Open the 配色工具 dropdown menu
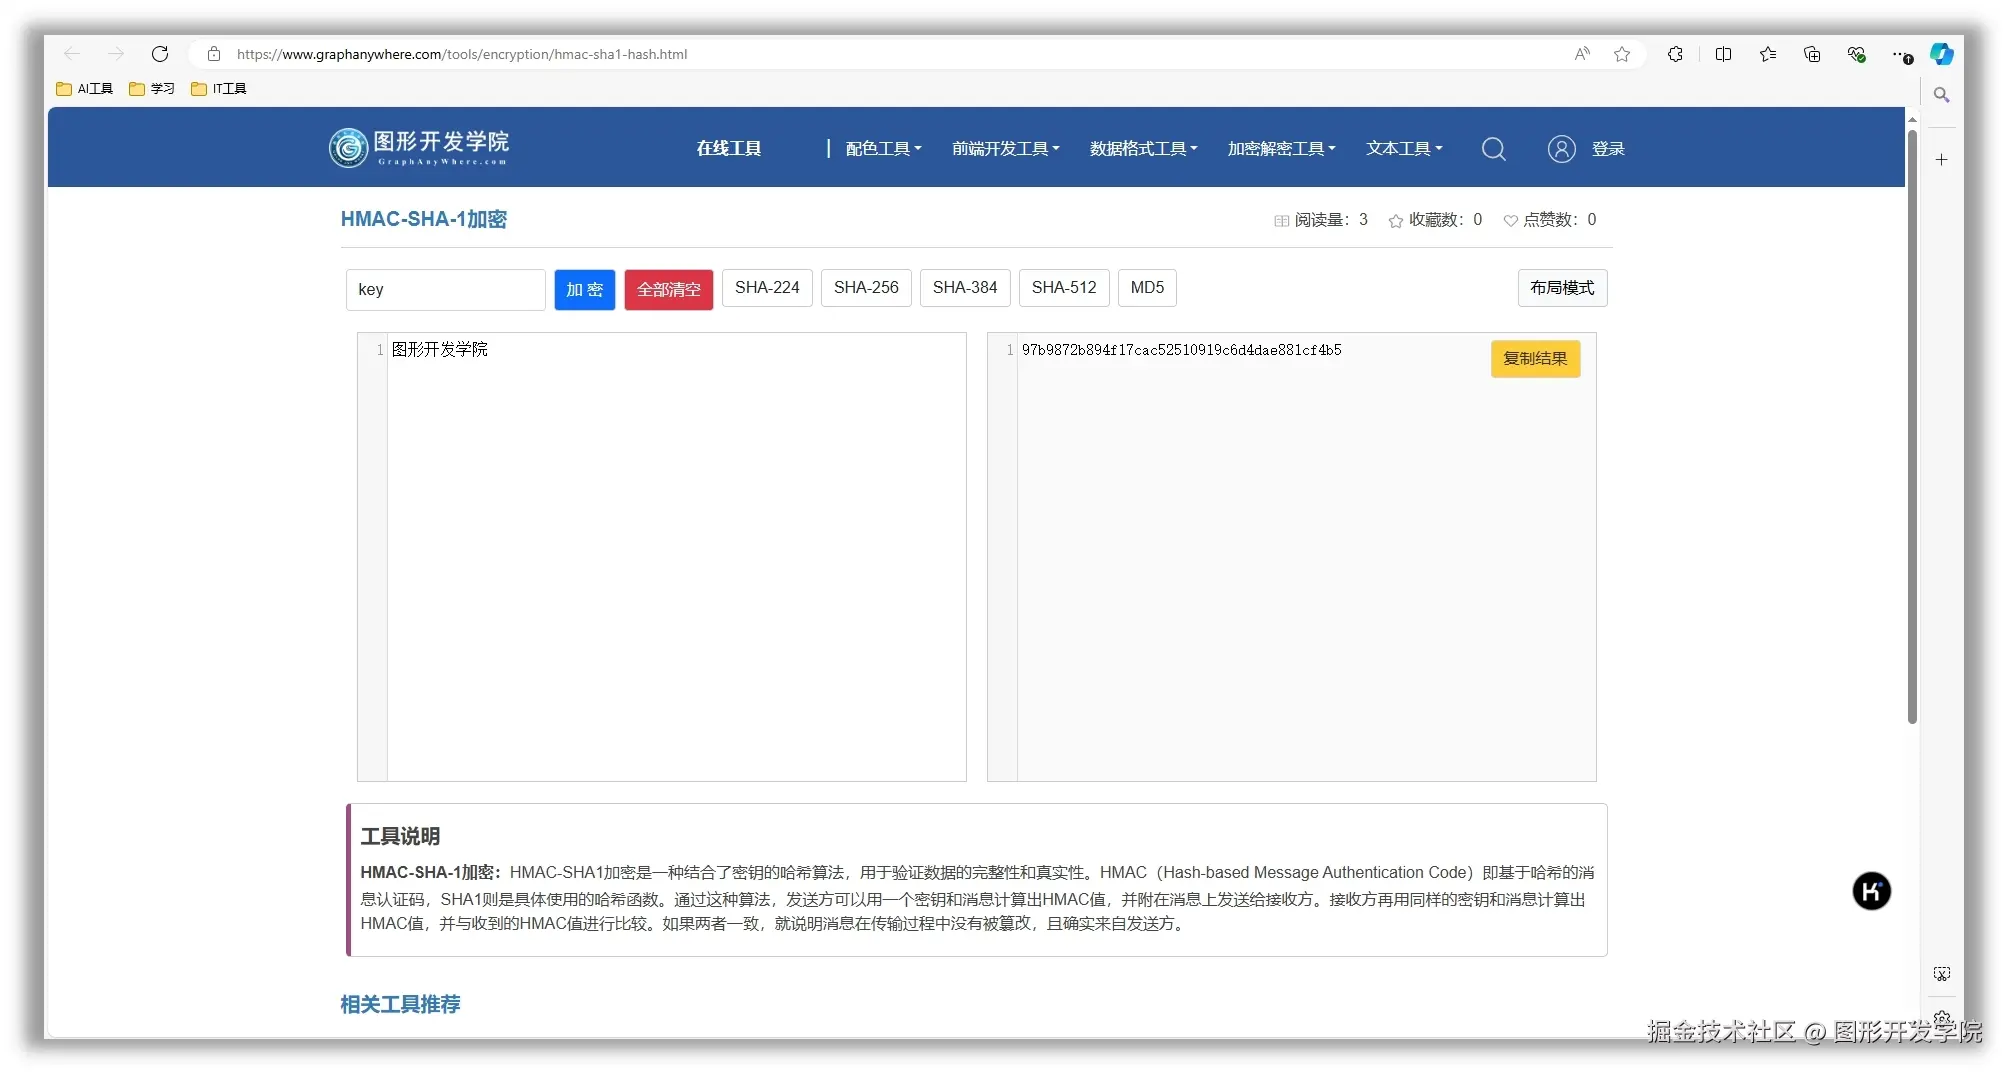This screenshot has height=1073, width=2010. point(881,148)
